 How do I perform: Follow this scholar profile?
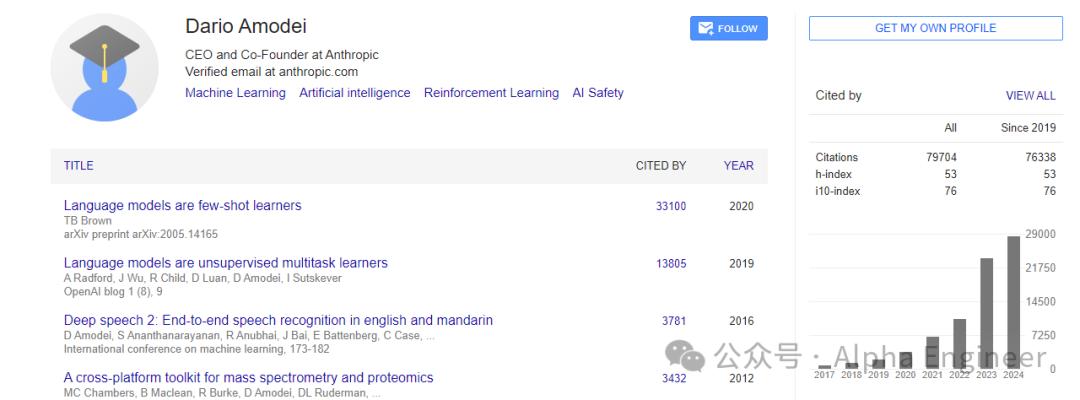[x=729, y=28]
